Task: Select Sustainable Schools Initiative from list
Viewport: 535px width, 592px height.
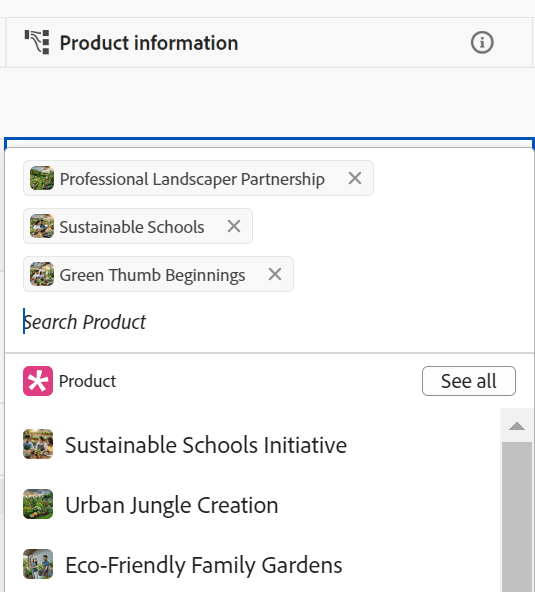Action: coord(253,444)
